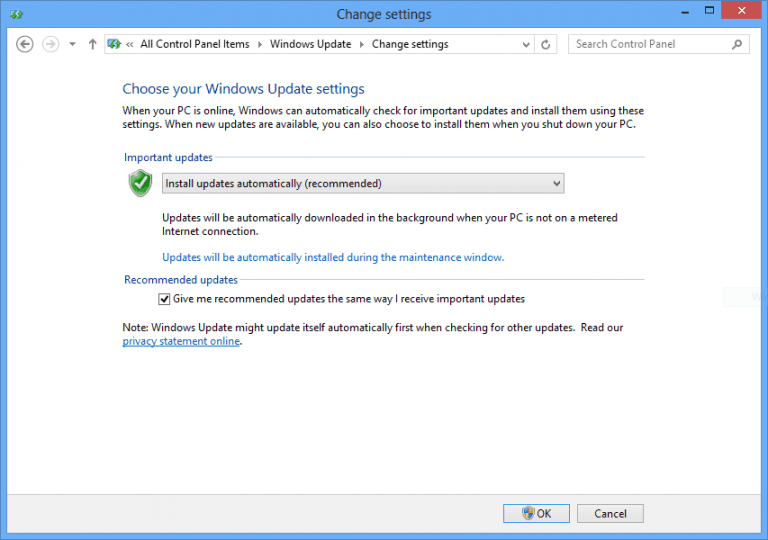This screenshot has height=540, width=768.
Task: Click the Recommended updates section label
Action: (x=181, y=280)
